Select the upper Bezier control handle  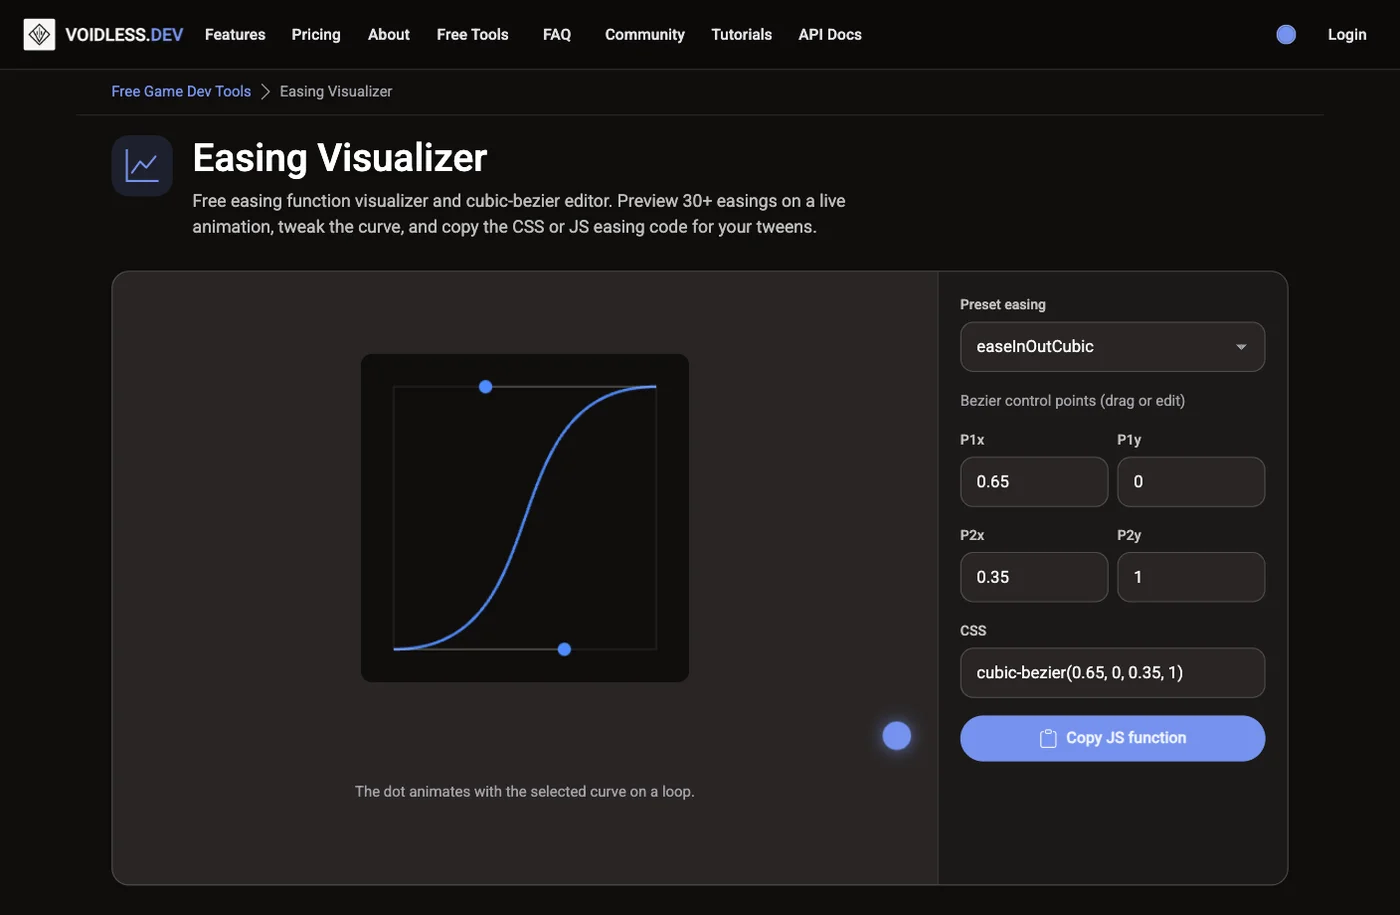coord(485,386)
